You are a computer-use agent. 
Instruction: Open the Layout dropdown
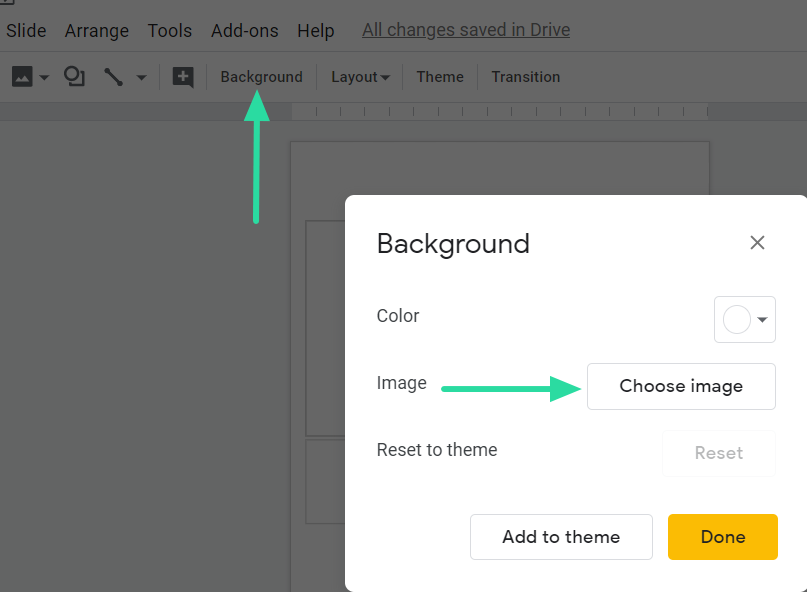coord(360,77)
